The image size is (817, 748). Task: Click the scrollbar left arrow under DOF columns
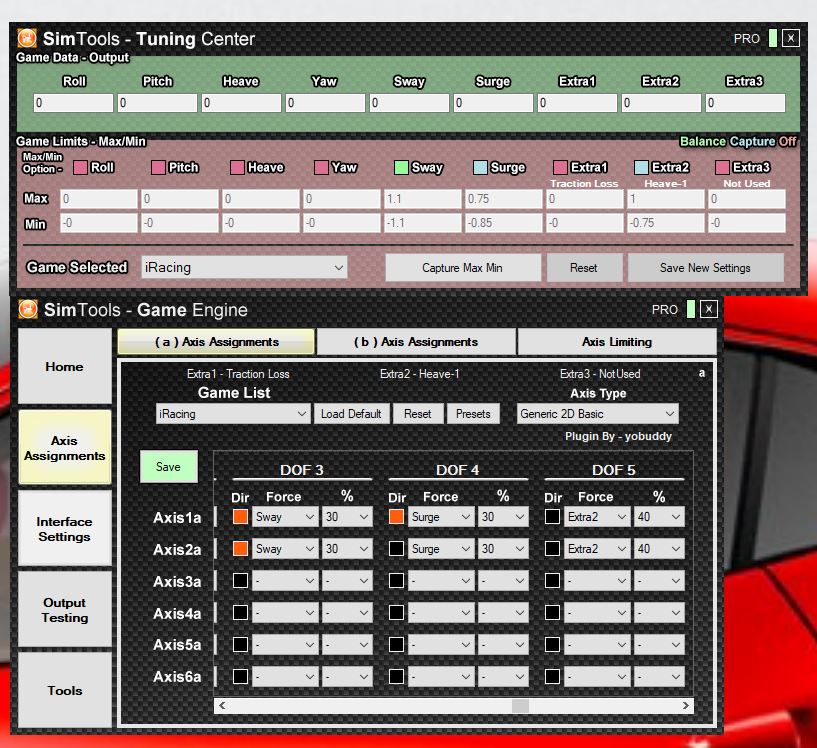222,705
